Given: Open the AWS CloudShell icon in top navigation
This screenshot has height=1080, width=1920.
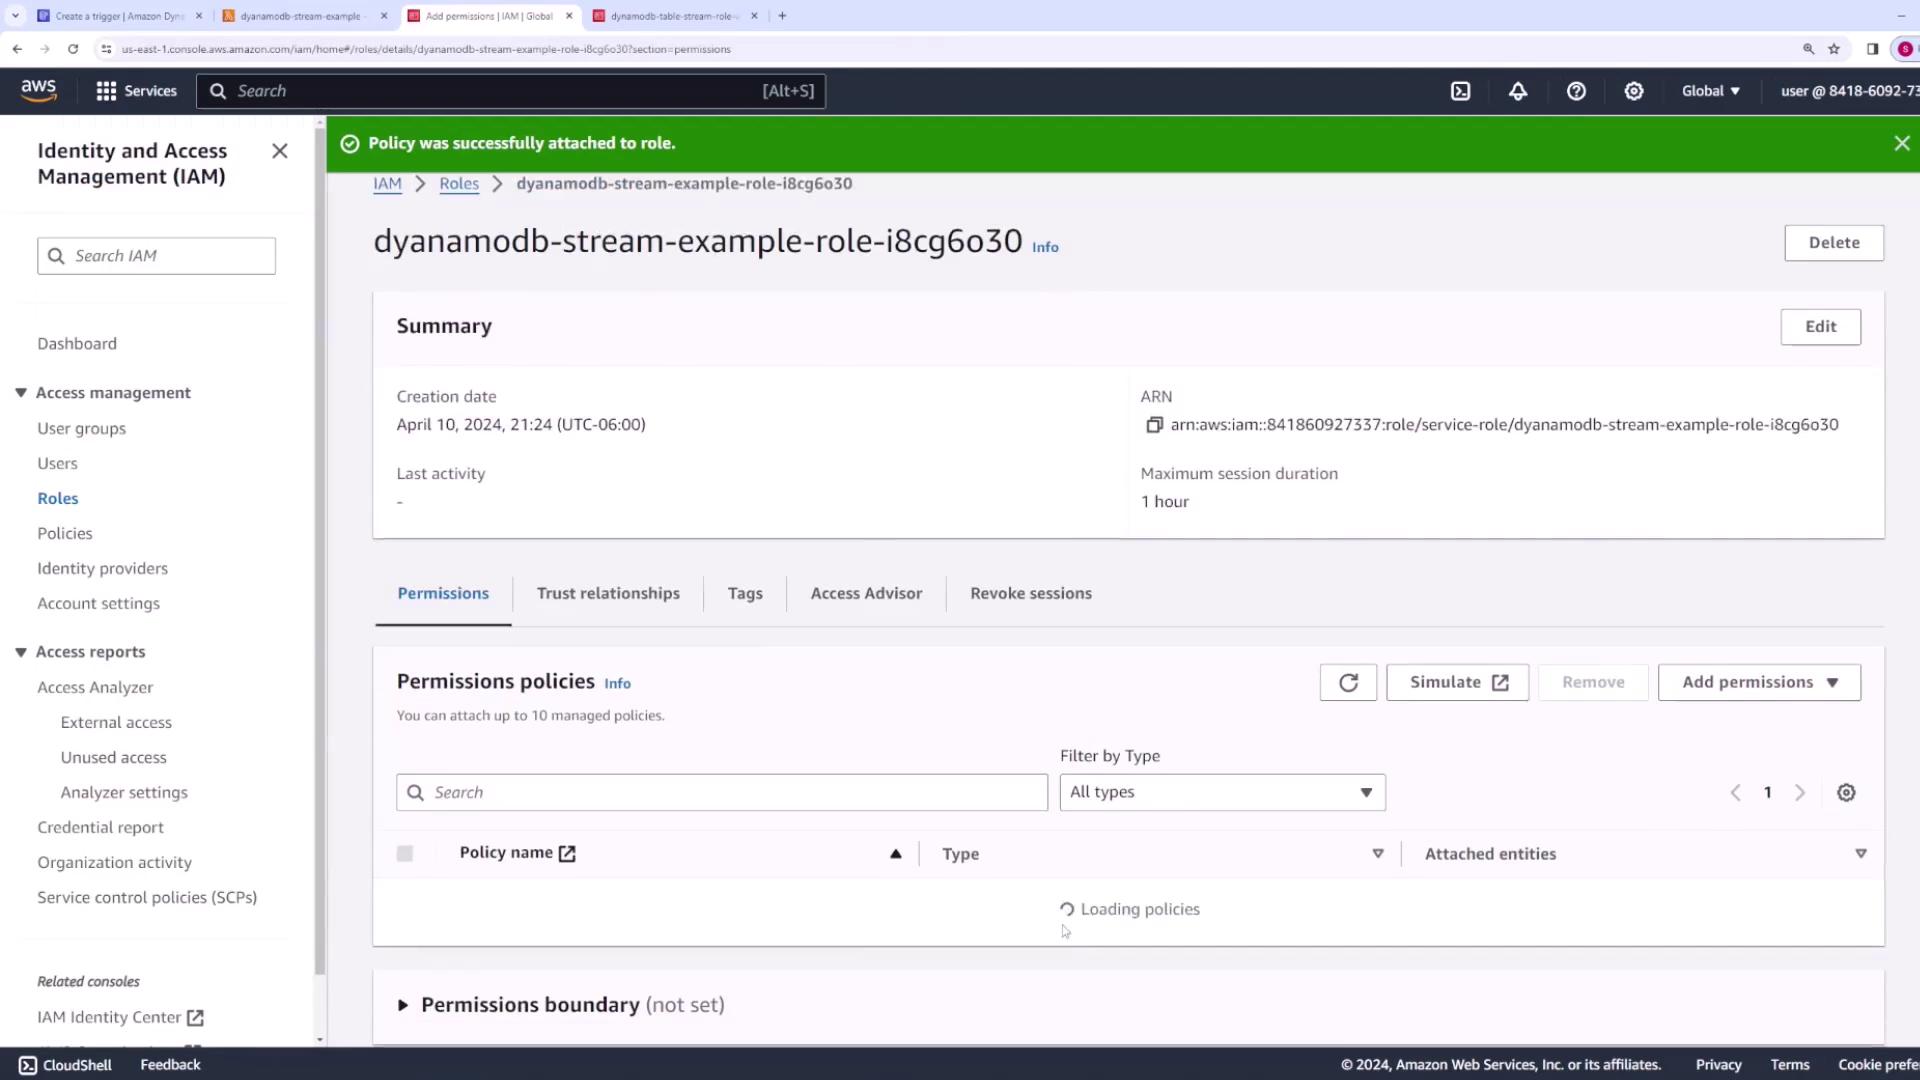Looking at the screenshot, I should click(1460, 91).
